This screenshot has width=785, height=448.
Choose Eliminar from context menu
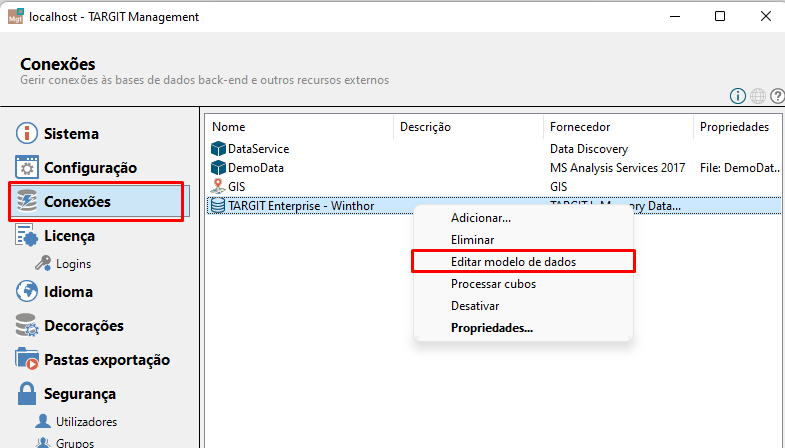tap(472, 240)
